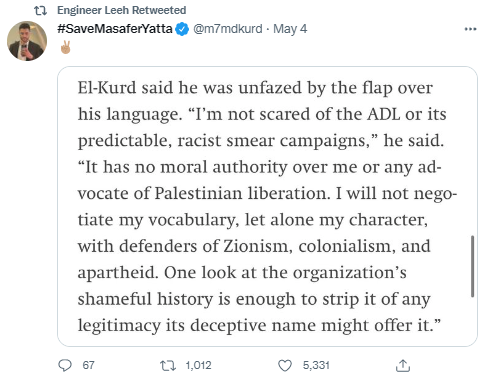
Task: Open the three-dot more options menu
Action: [x=470, y=29]
